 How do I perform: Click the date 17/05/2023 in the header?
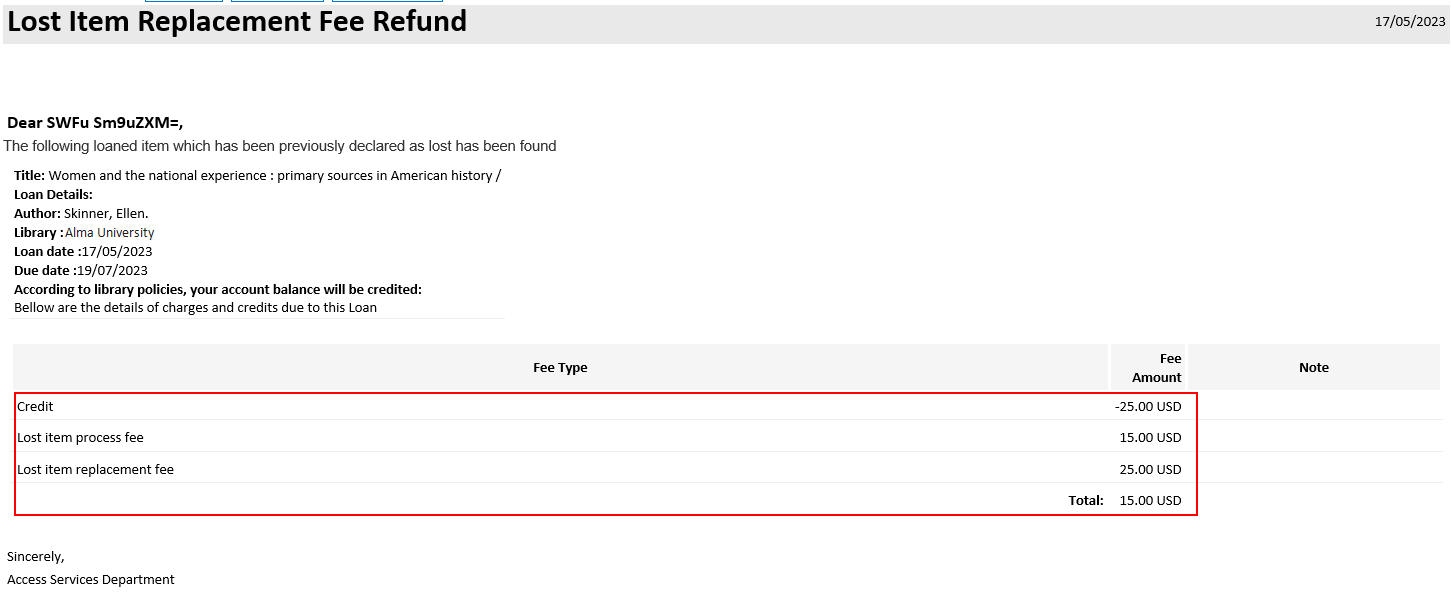(x=1409, y=22)
